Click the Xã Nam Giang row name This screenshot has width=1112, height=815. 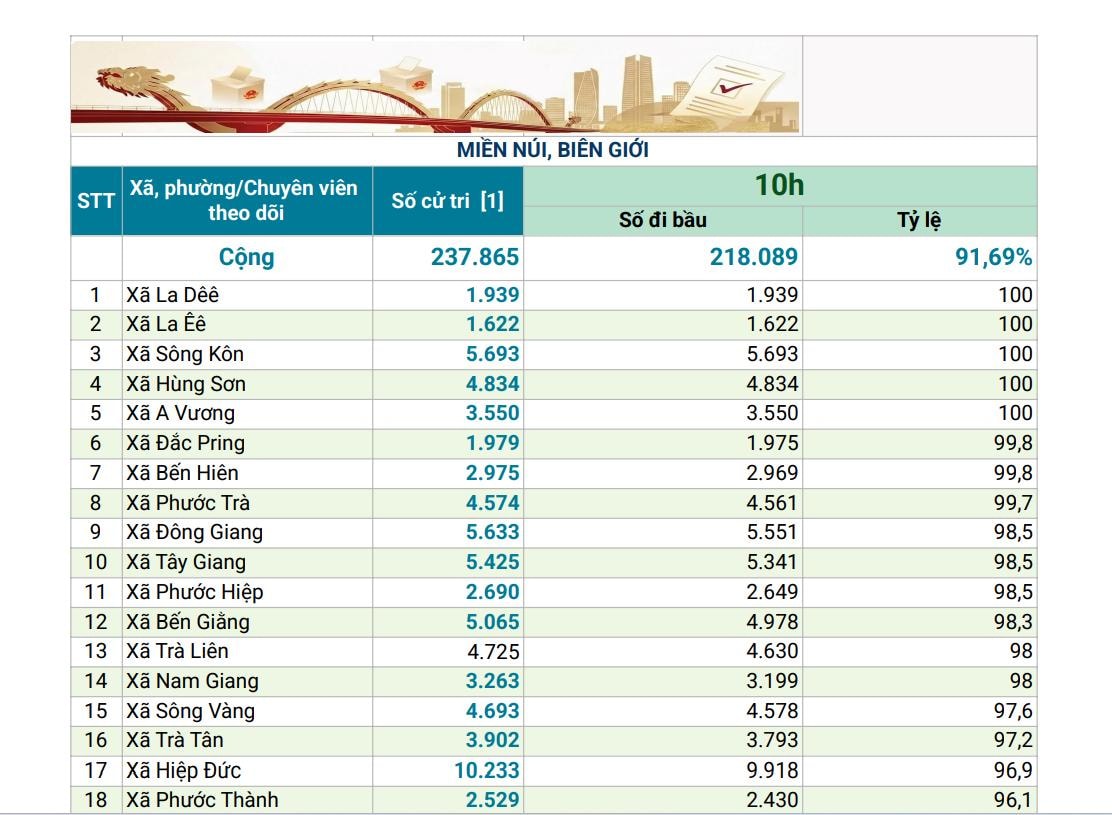pyautogui.click(x=192, y=681)
